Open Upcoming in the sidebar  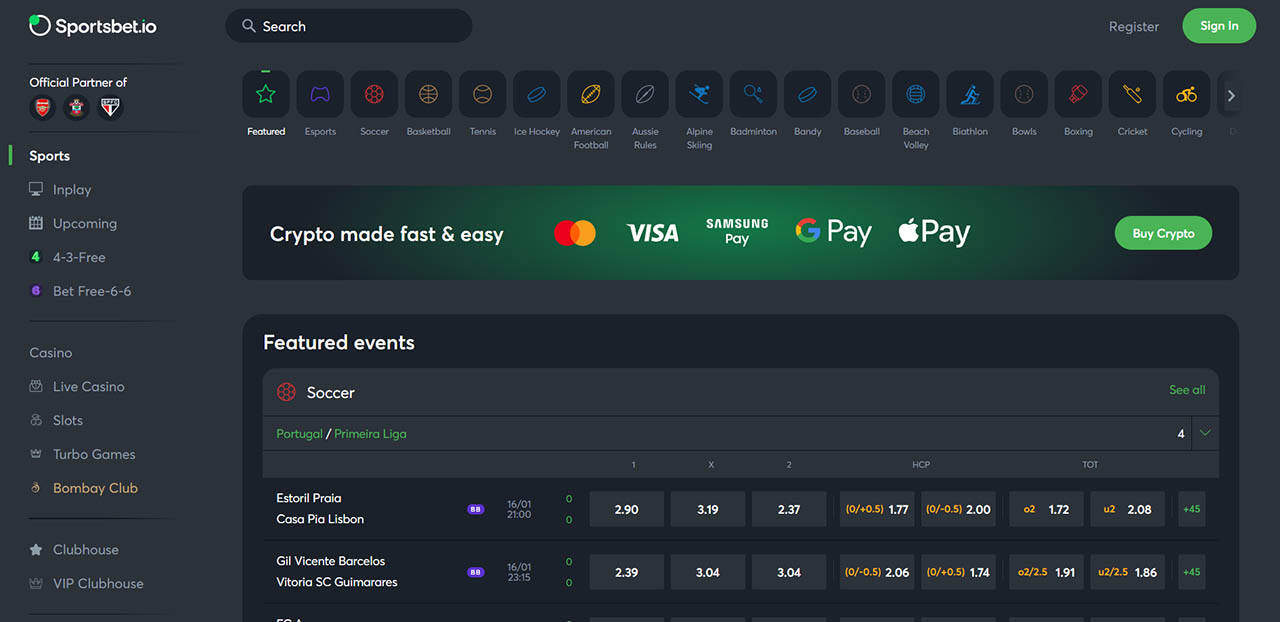point(73,224)
